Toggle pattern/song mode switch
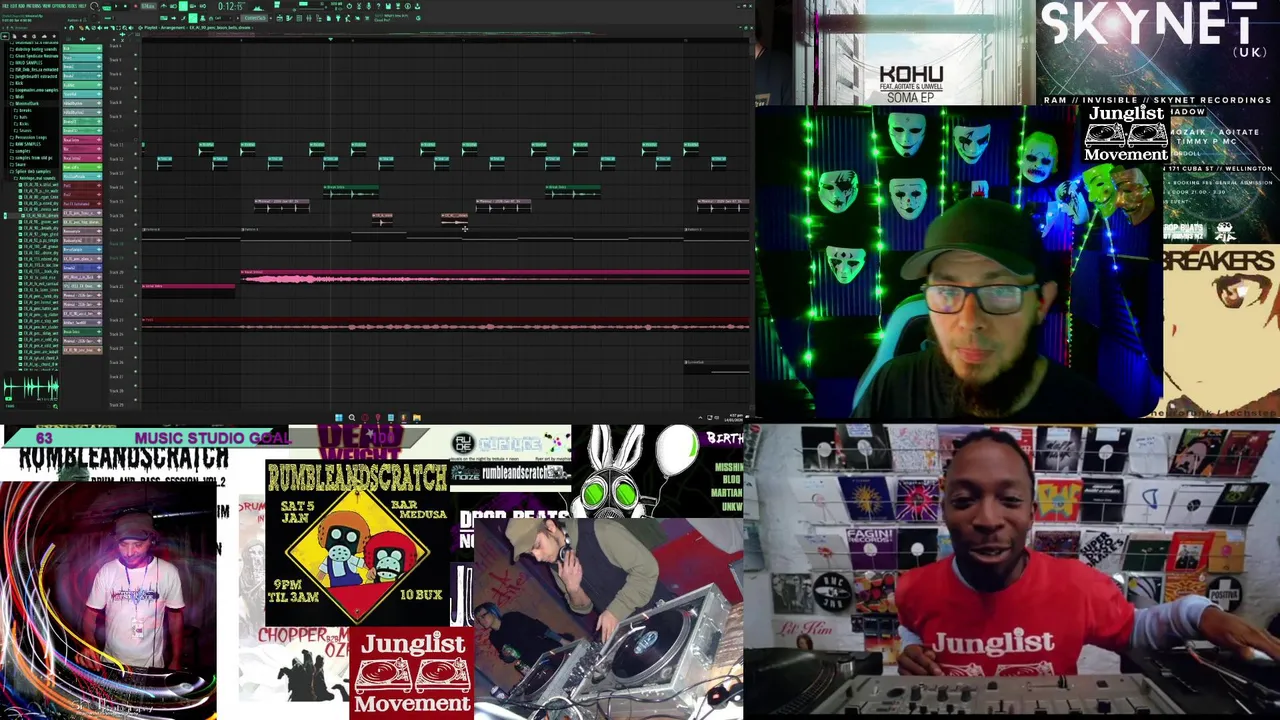This screenshot has width=1280, height=720. 106,7
